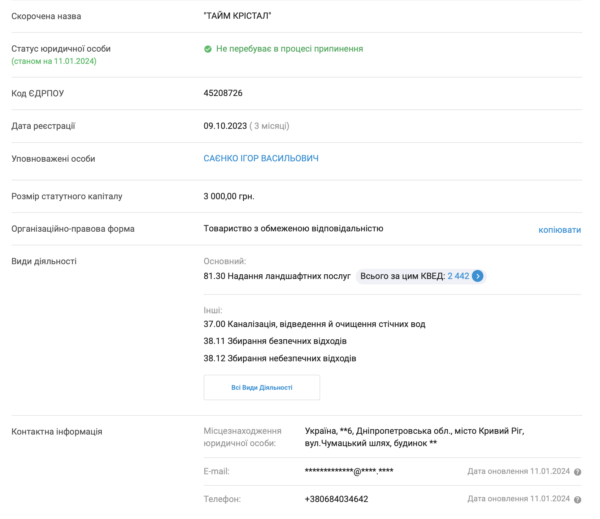Click the blue arrow icon beside 2 442
The height and width of the screenshot is (519, 600).
pyautogui.click(x=478, y=275)
